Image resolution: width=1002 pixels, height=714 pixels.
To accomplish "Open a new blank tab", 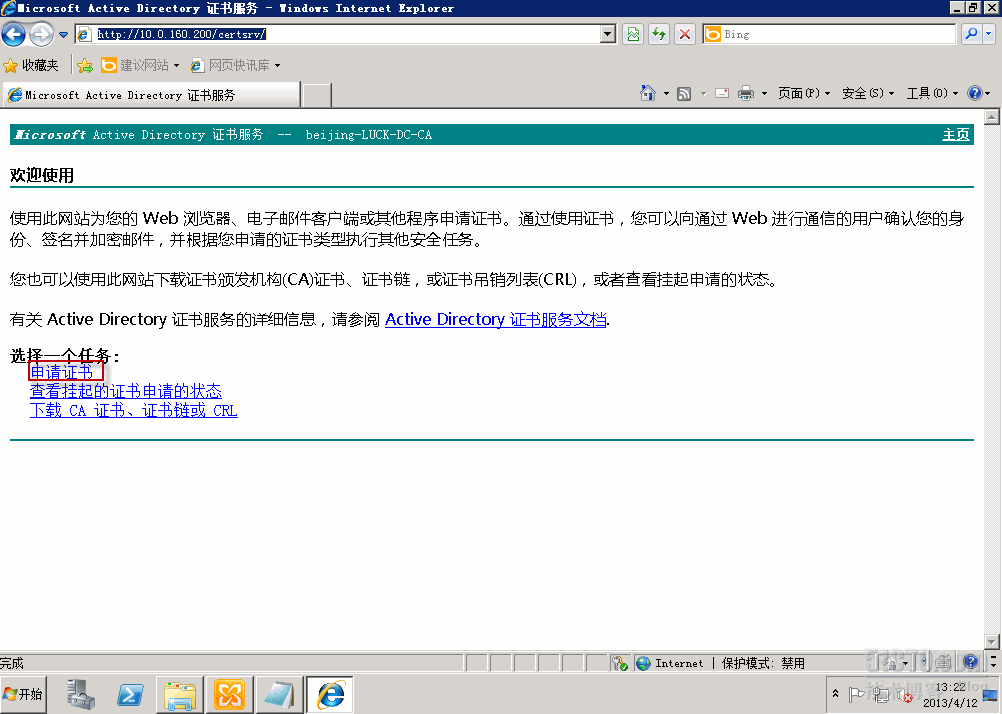I will coord(316,95).
